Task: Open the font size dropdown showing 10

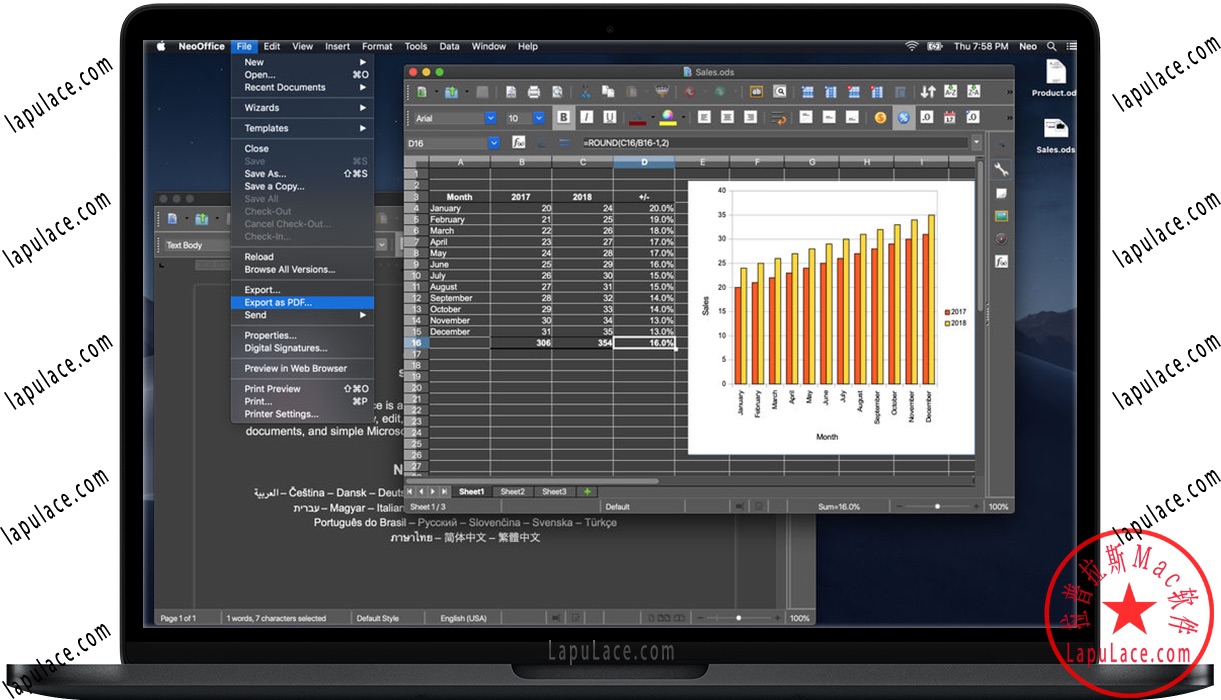Action: click(x=538, y=117)
